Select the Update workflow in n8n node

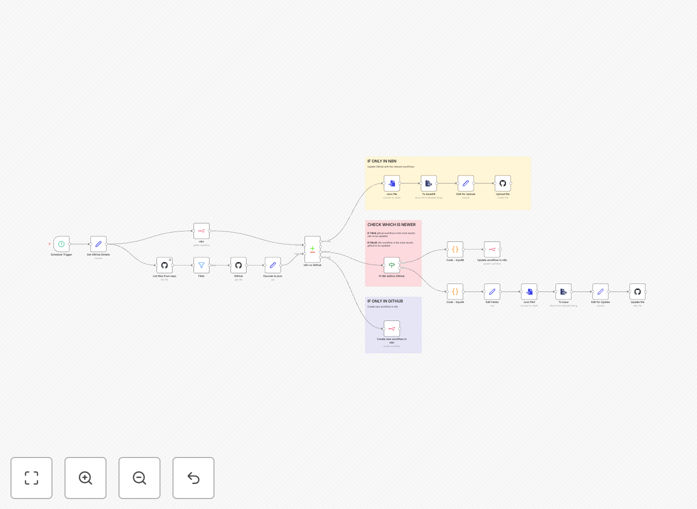pyautogui.click(x=492, y=249)
